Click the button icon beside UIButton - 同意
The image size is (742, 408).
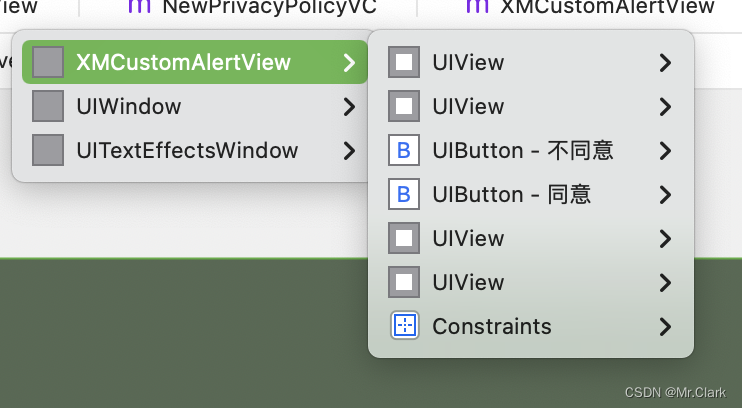pos(404,195)
